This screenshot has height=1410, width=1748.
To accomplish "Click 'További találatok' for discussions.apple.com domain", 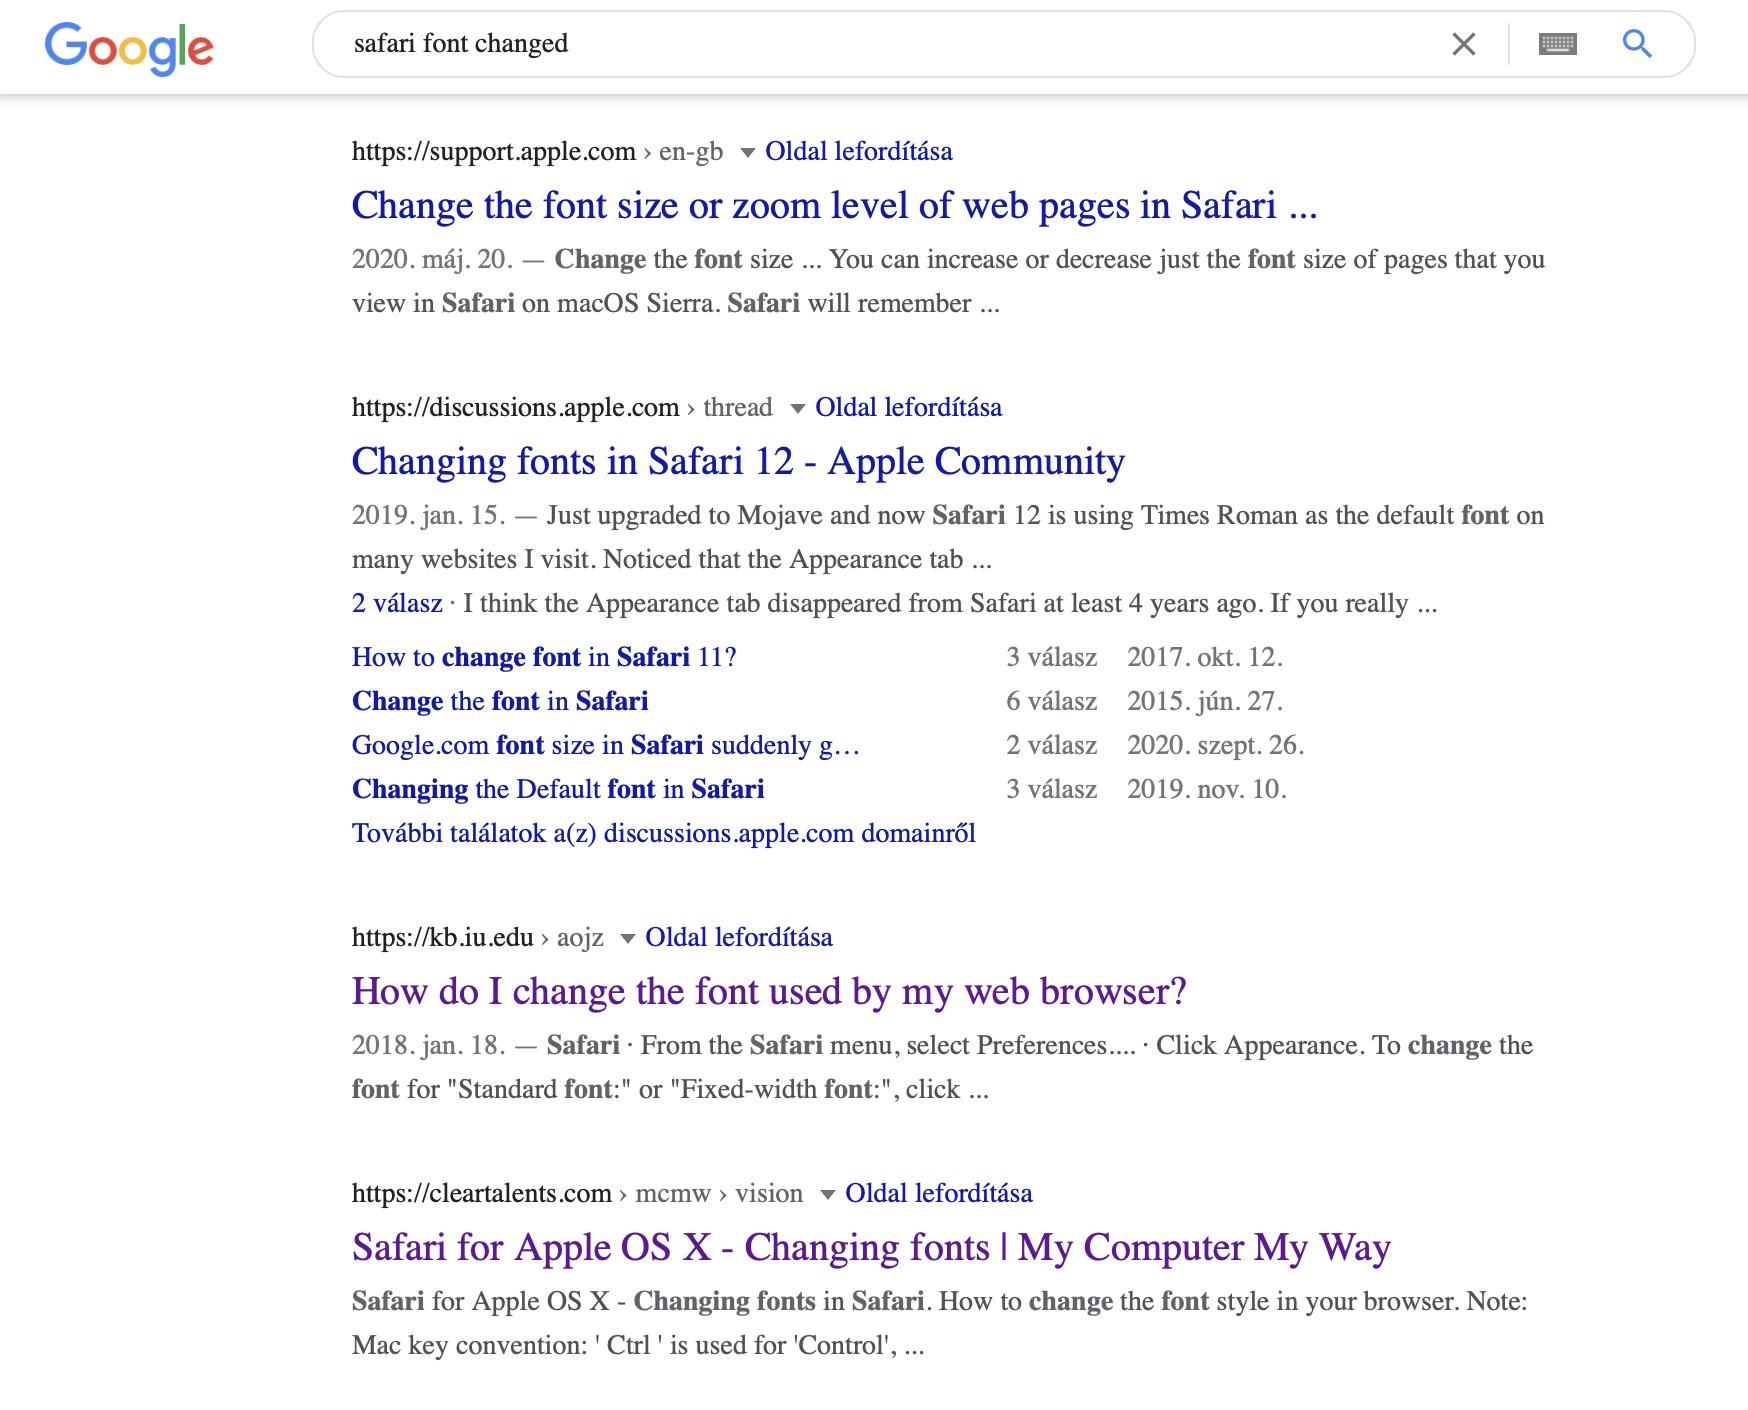I will [x=663, y=833].
